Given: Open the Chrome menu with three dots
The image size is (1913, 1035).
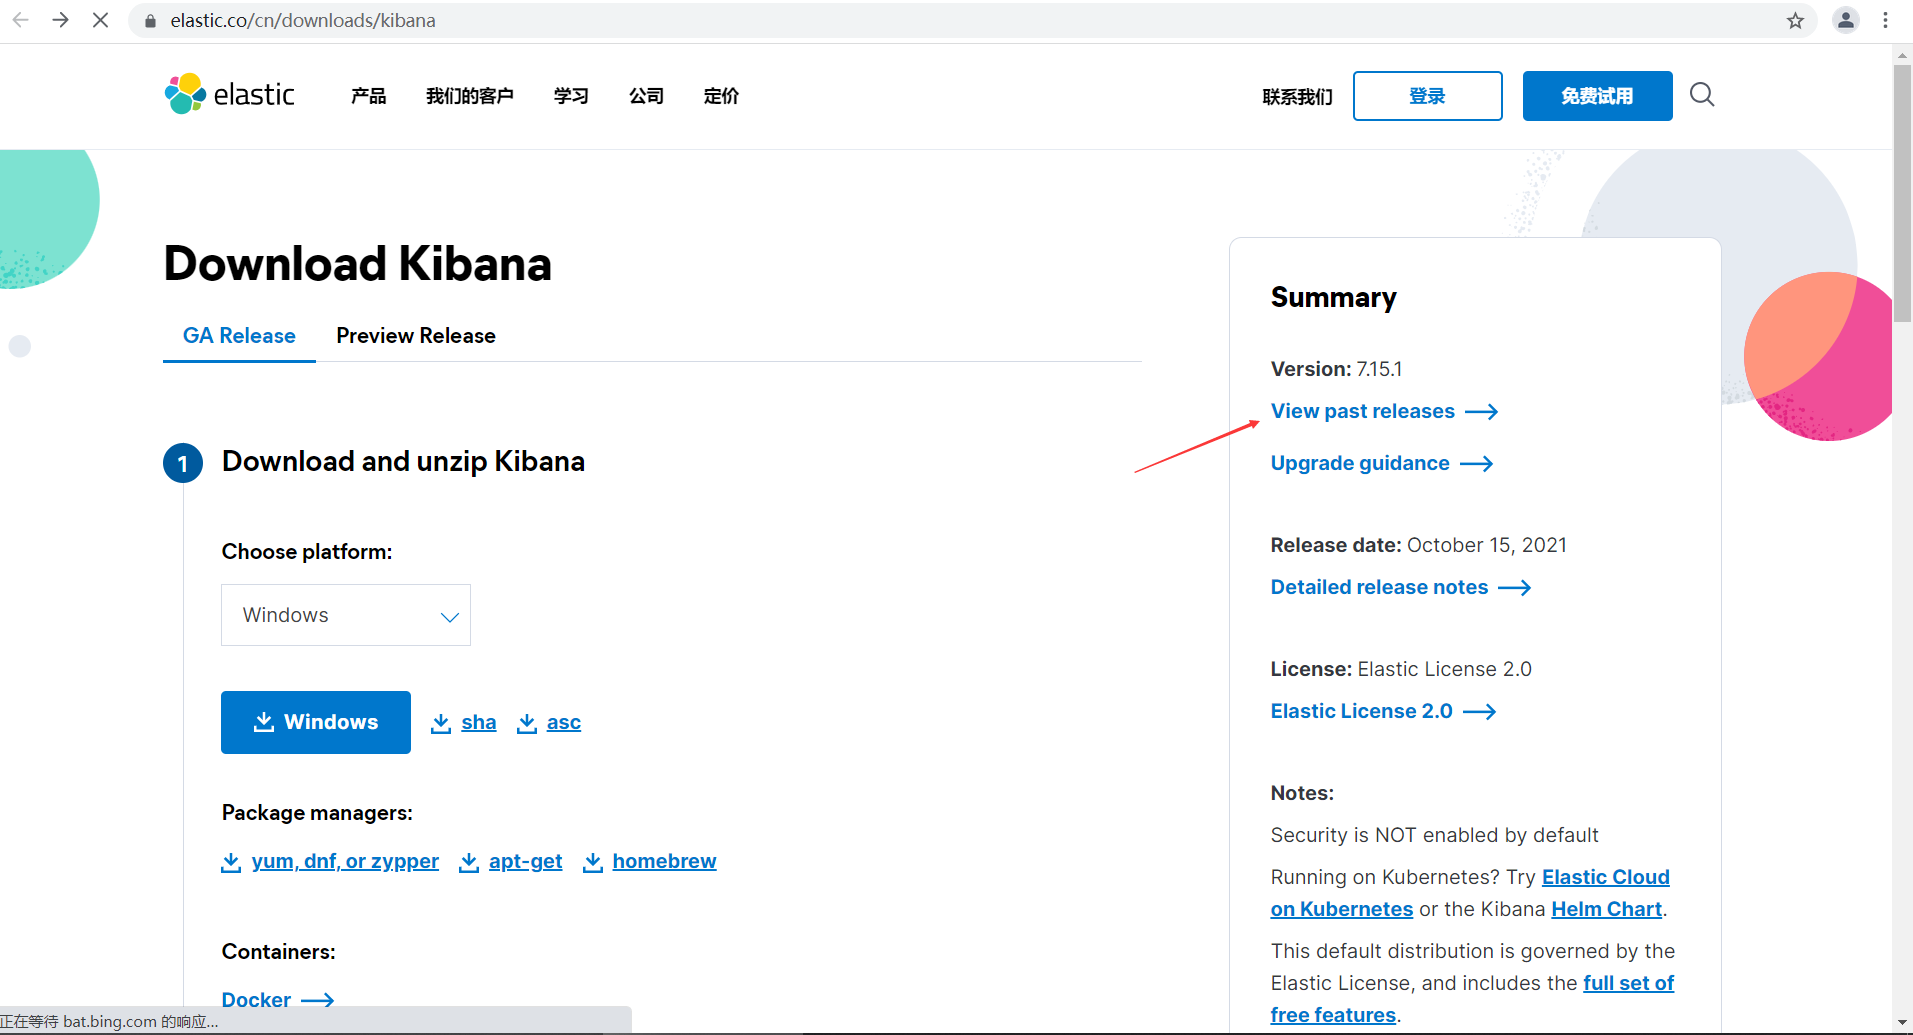Looking at the screenshot, I should pos(1886,20).
